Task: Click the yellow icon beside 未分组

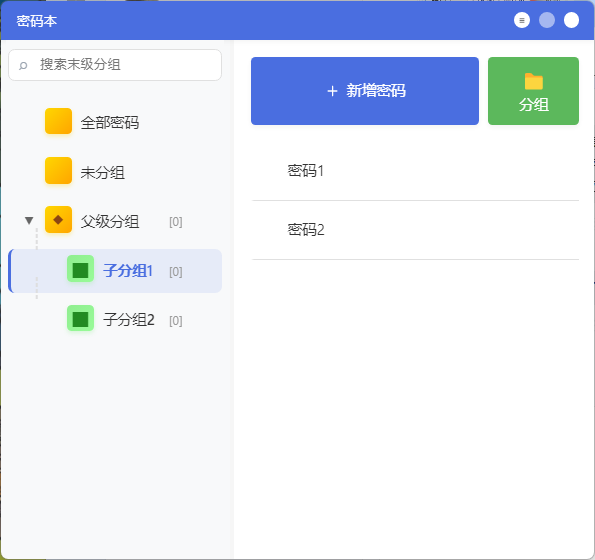Action: point(58,171)
